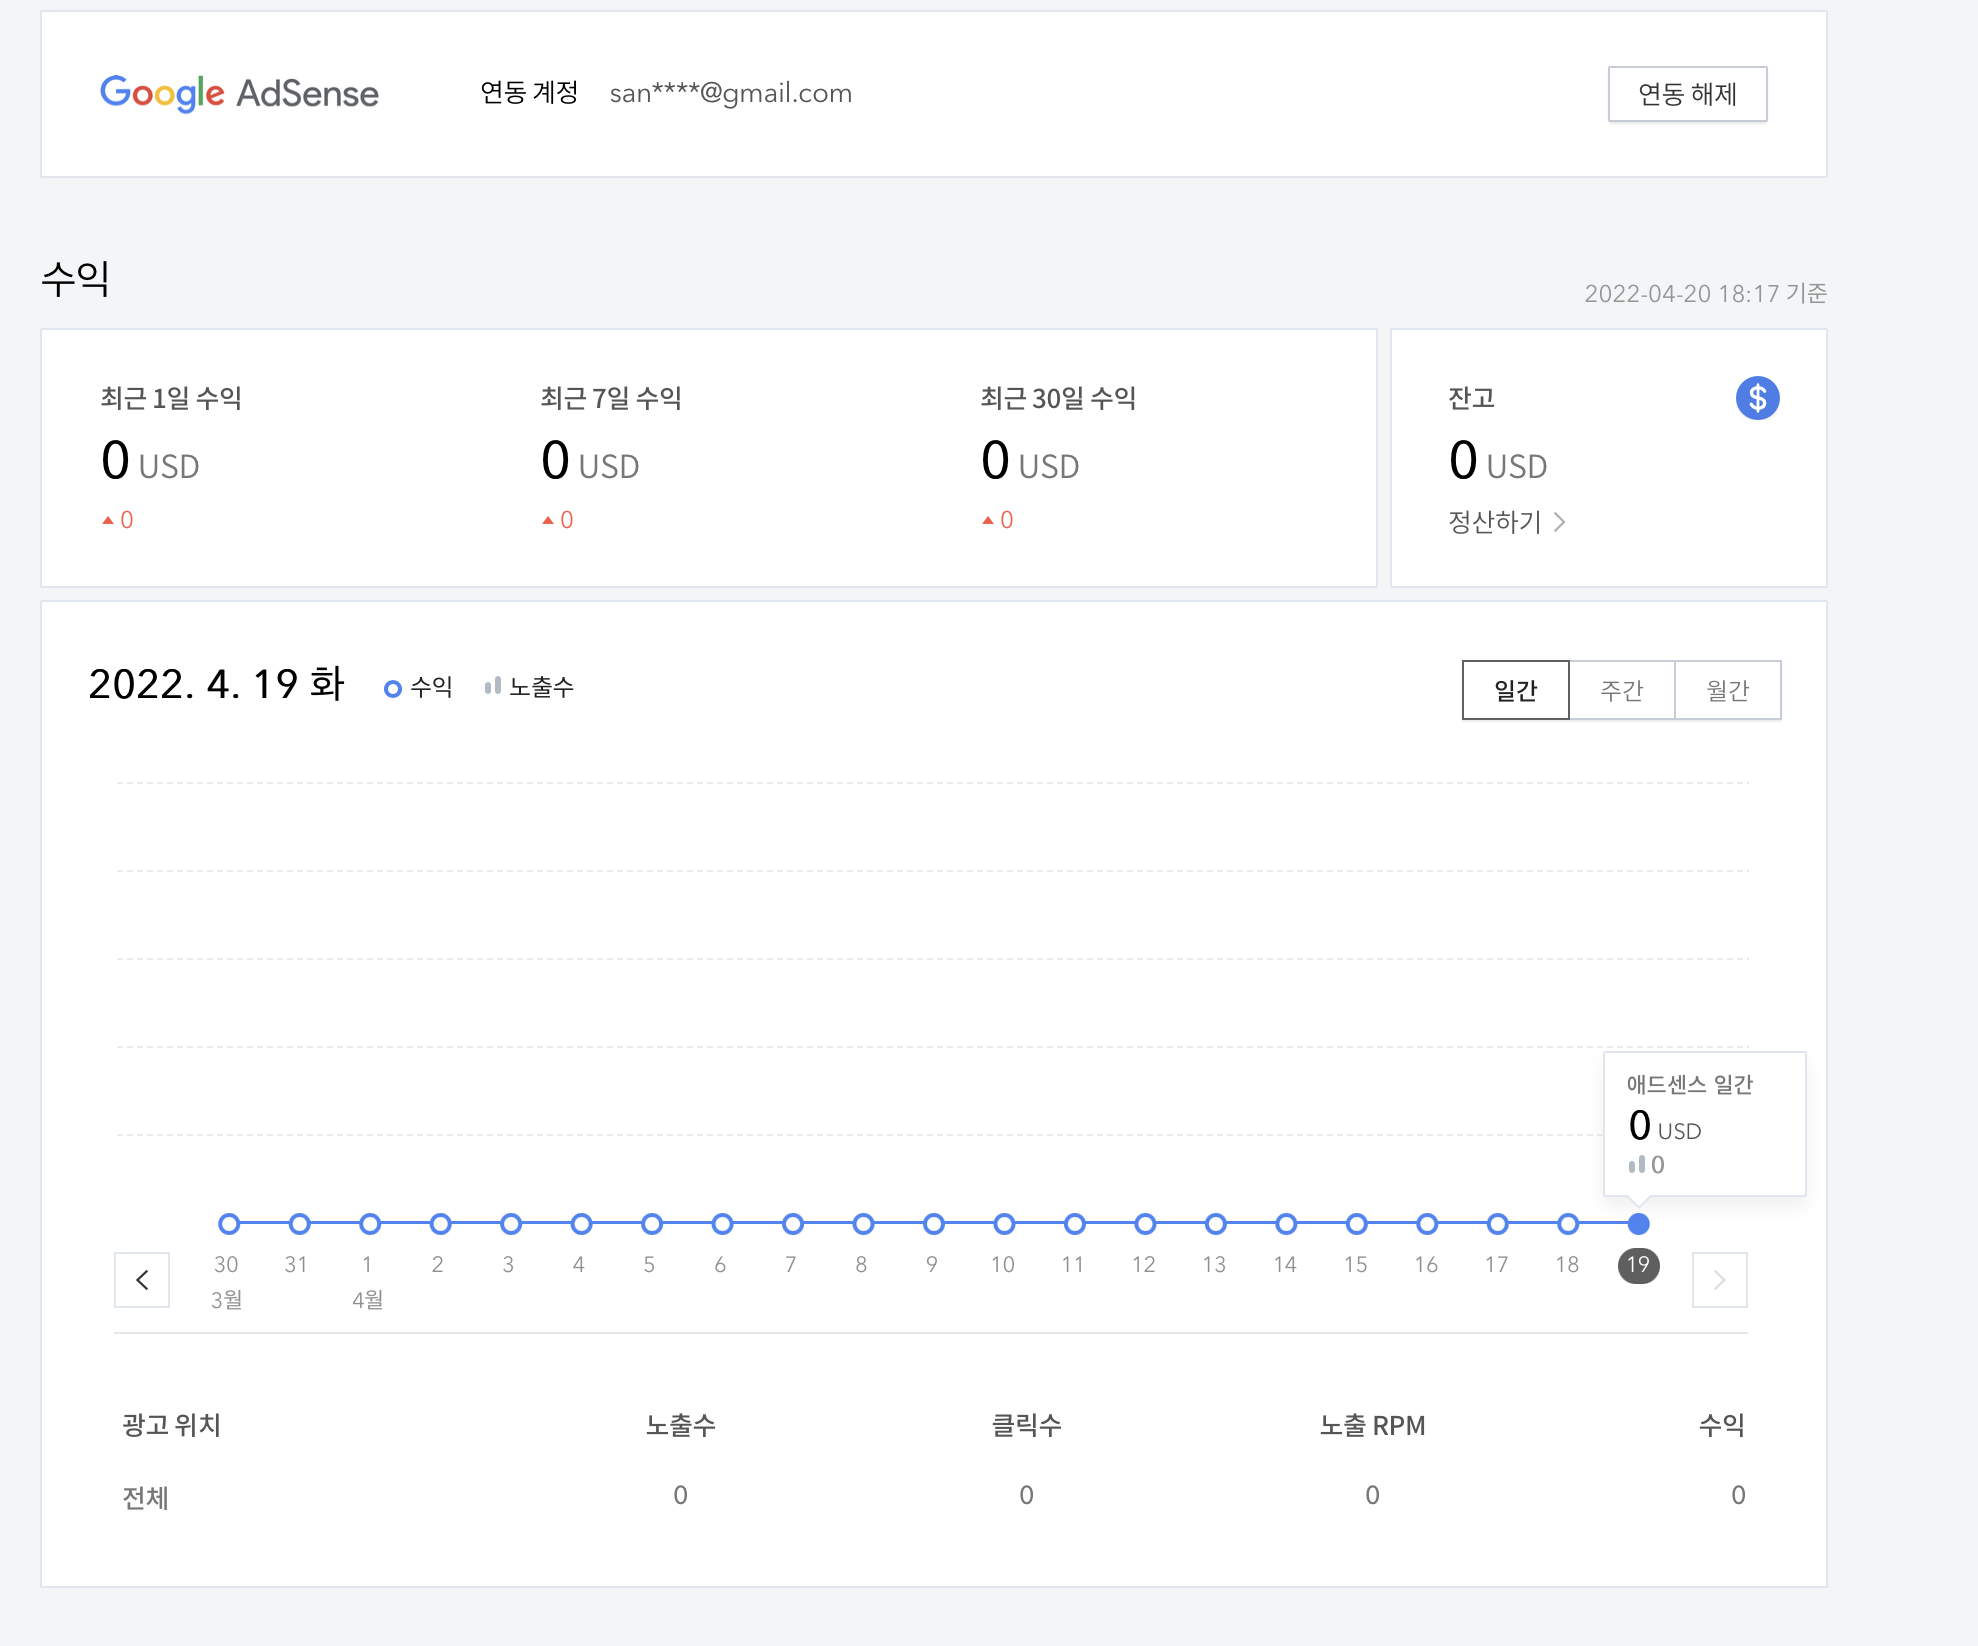Viewport: 1978px width, 1646px height.
Task: Switch to the 주간 weekly tab
Action: (x=1621, y=690)
